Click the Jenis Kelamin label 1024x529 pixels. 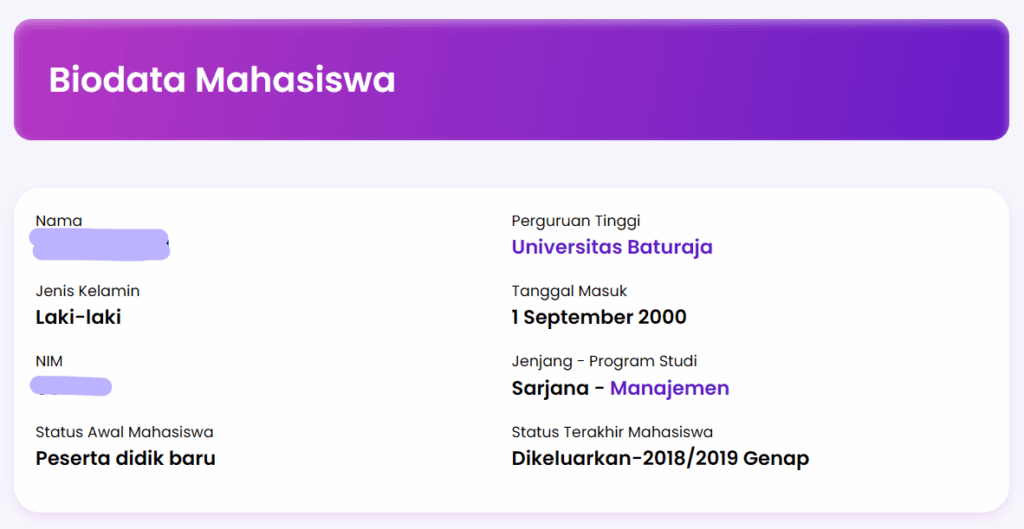coord(88,291)
